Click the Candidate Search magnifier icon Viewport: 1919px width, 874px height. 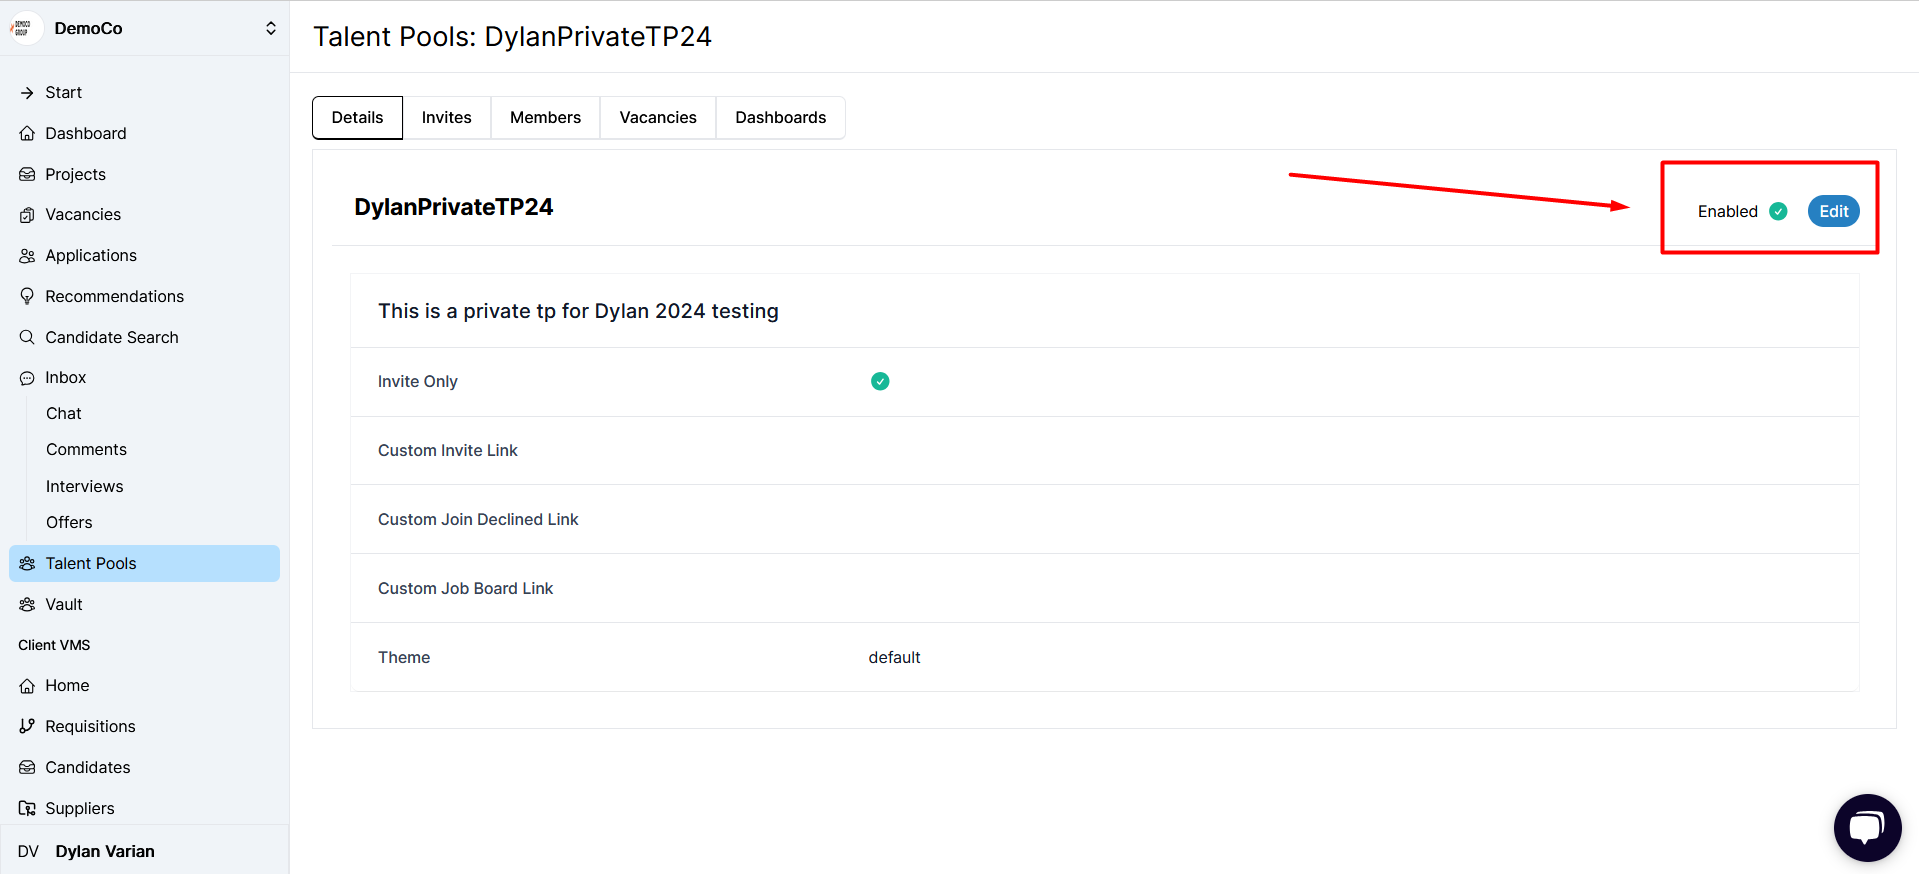click(x=27, y=337)
